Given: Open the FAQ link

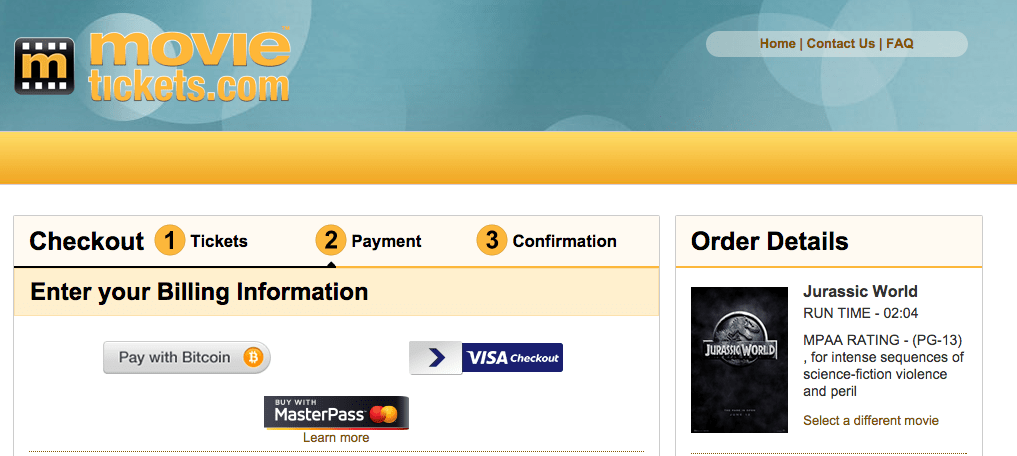Looking at the screenshot, I should [x=900, y=43].
